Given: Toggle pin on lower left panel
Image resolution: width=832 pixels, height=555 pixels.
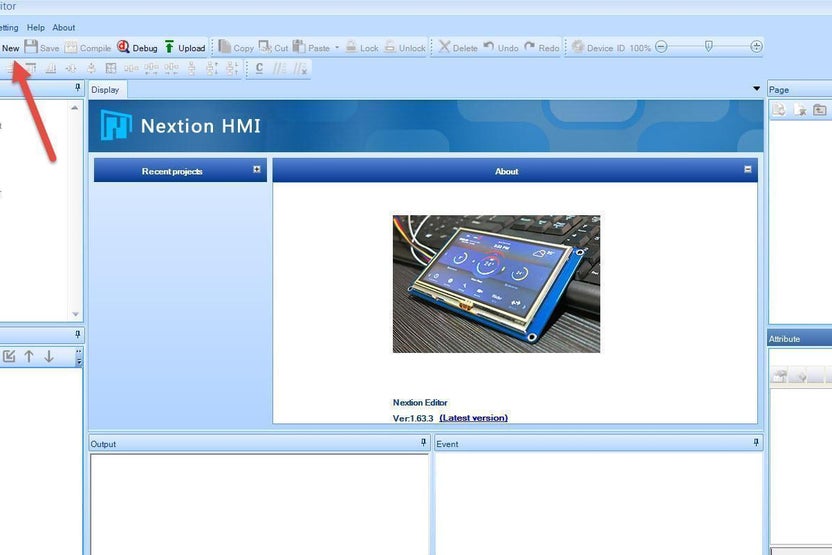Looking at the screenshot, I should click(x=77, y=334).
